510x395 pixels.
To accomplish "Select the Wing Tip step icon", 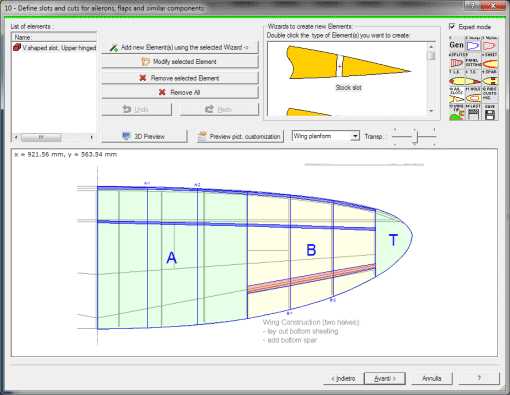I will click(x=457, y=112).
